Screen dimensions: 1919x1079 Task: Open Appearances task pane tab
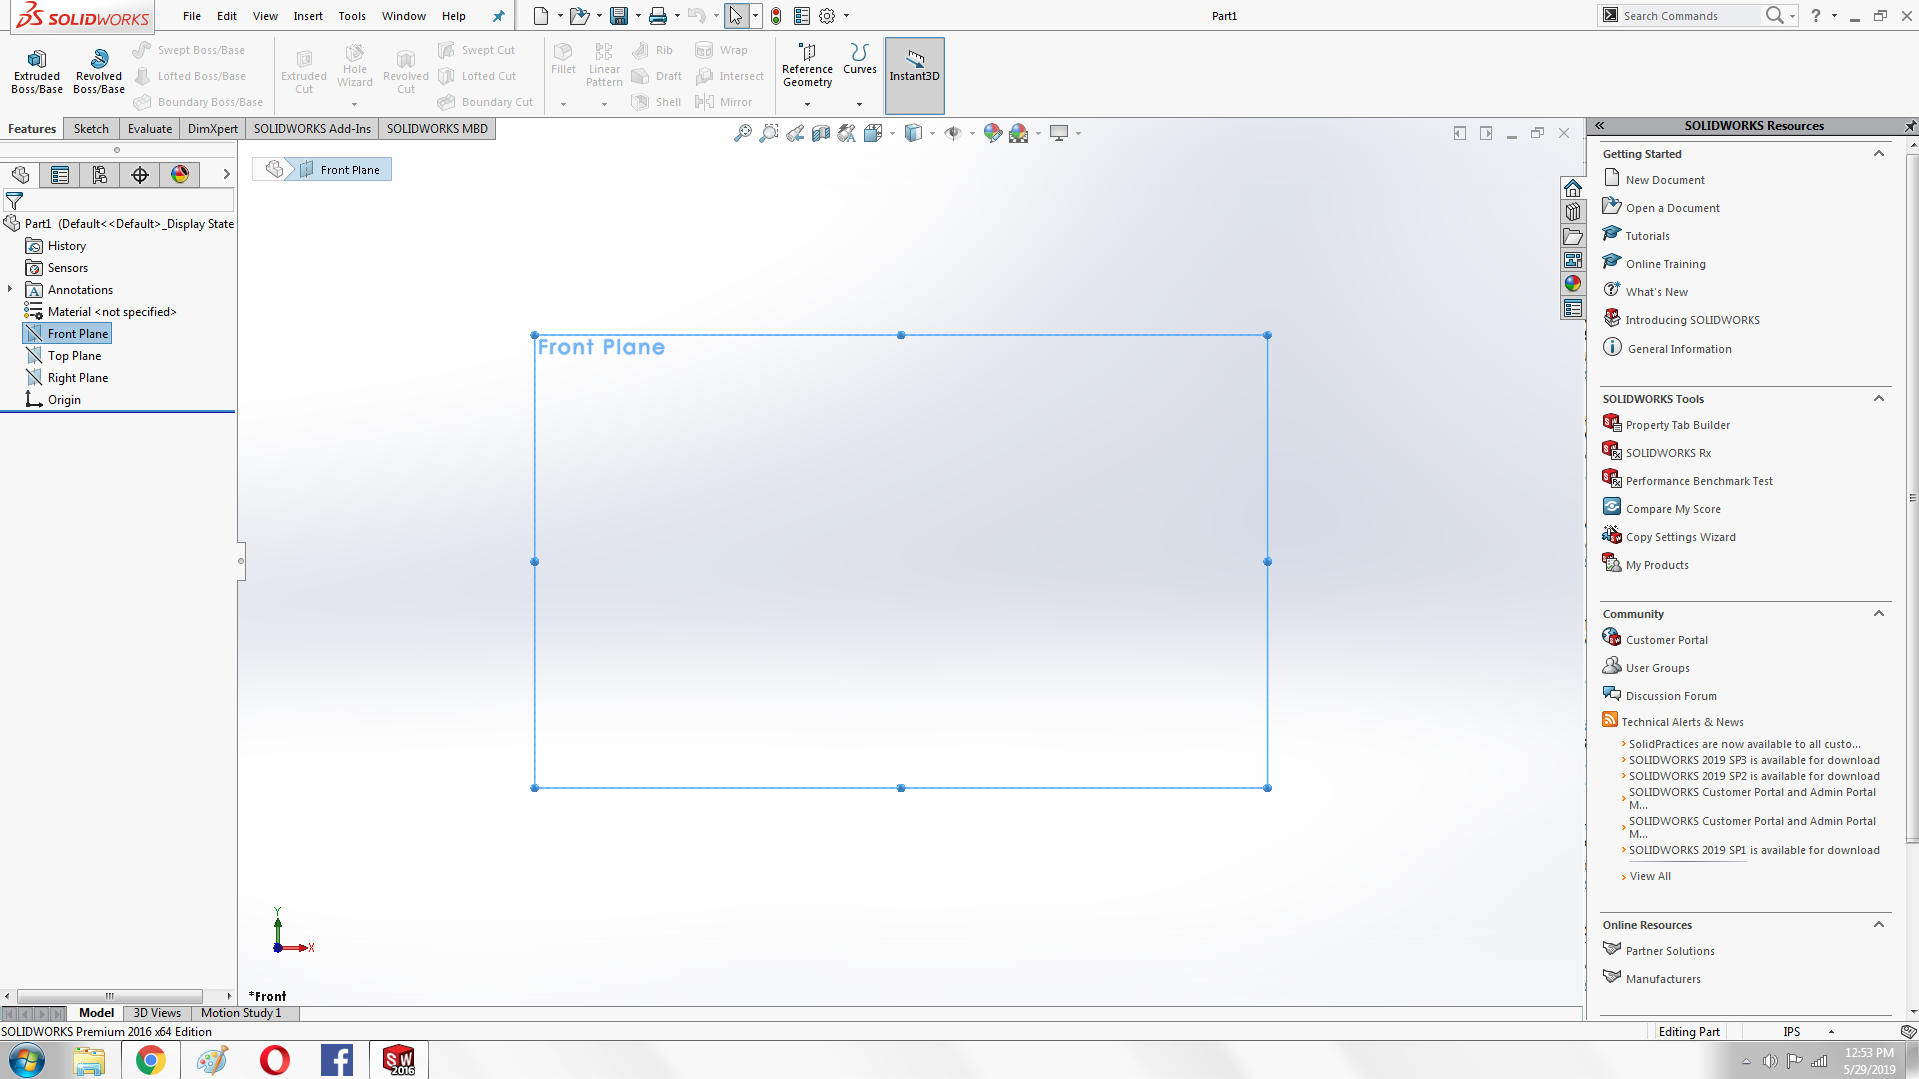pyautogui.click(x=1573, y=284)
